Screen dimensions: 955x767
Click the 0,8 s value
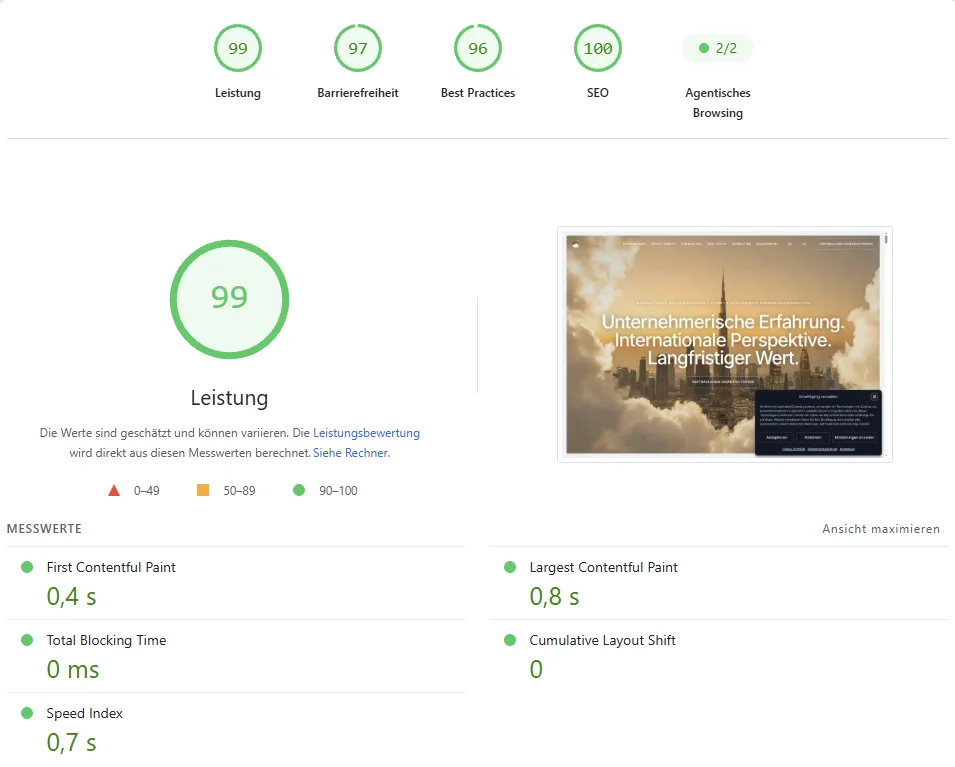(x=554, y=596)
